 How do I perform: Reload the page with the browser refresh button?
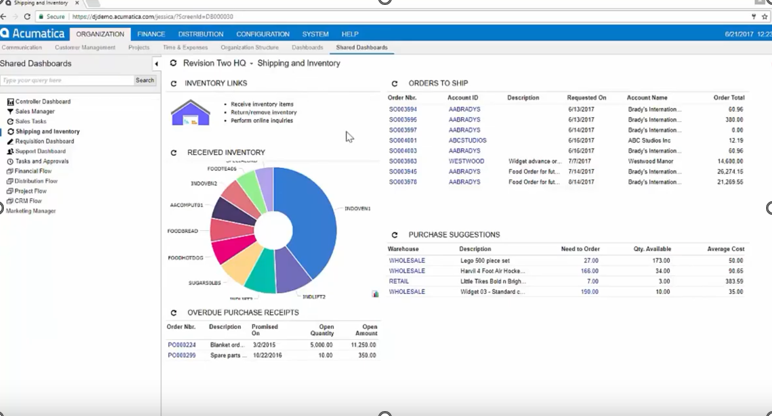(x=27, y=16)
